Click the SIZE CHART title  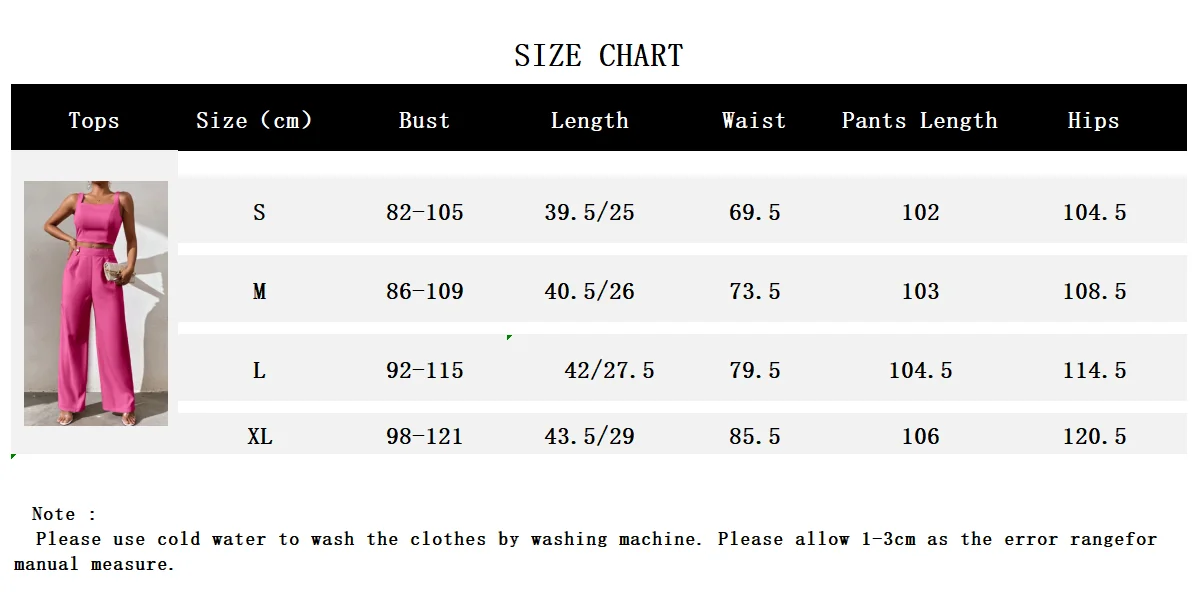click(598, 56)
